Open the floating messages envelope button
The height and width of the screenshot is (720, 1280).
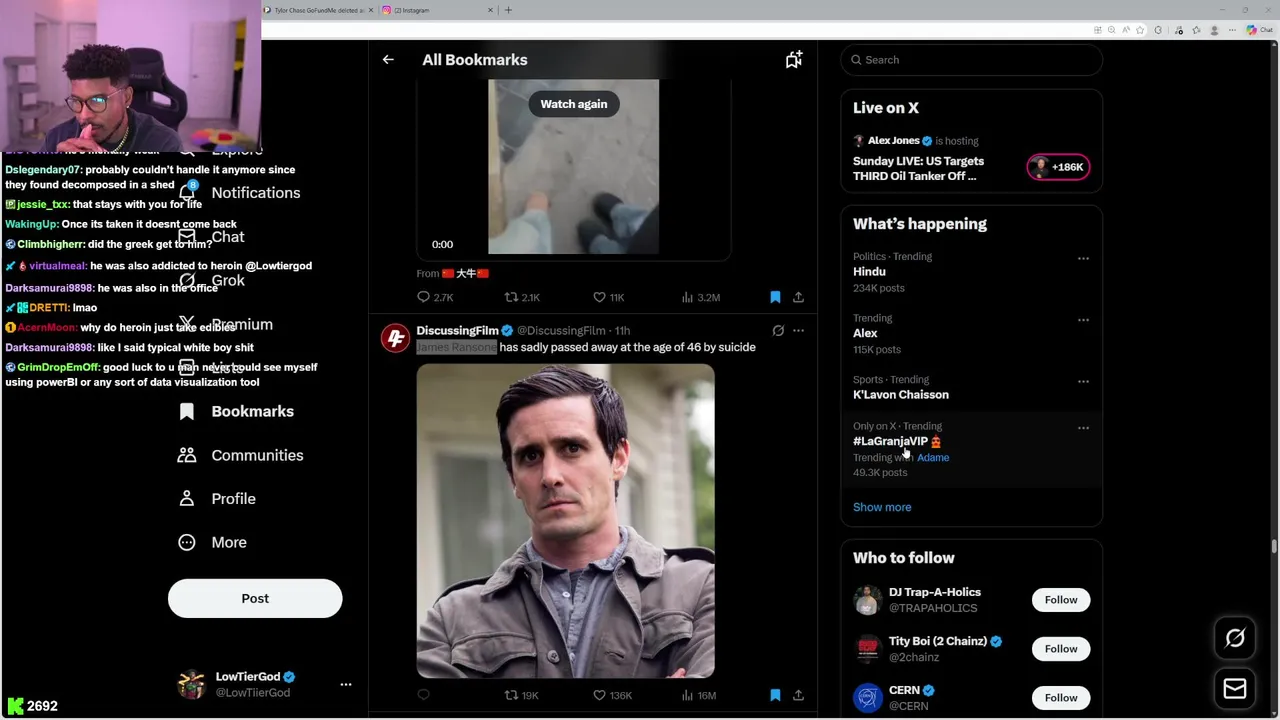point(1235,688)
